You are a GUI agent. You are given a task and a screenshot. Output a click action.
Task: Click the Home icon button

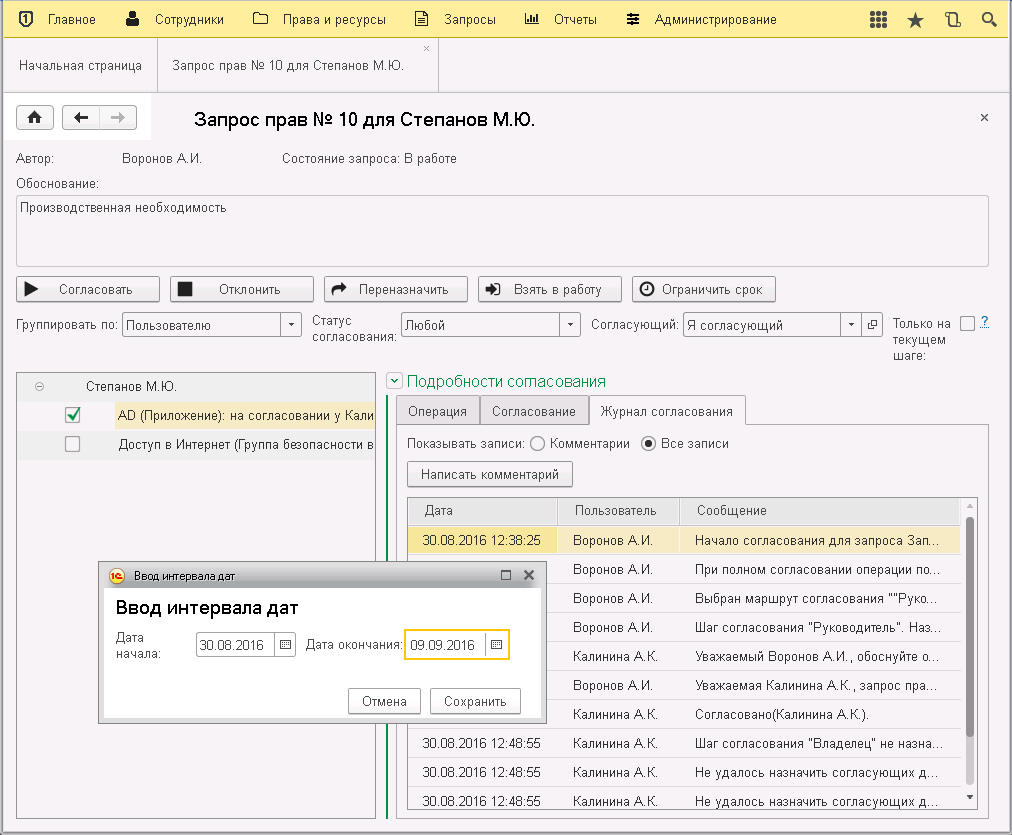34,118
